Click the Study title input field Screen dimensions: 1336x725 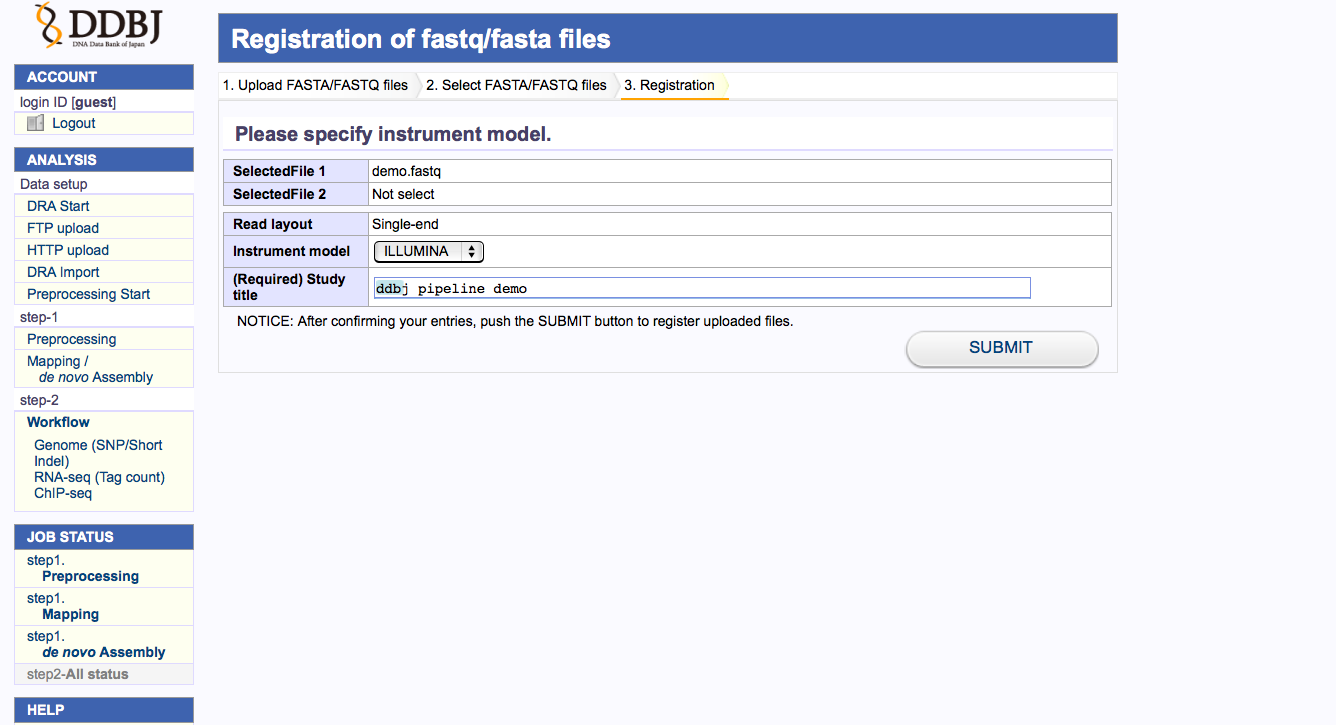coord(701,288)
